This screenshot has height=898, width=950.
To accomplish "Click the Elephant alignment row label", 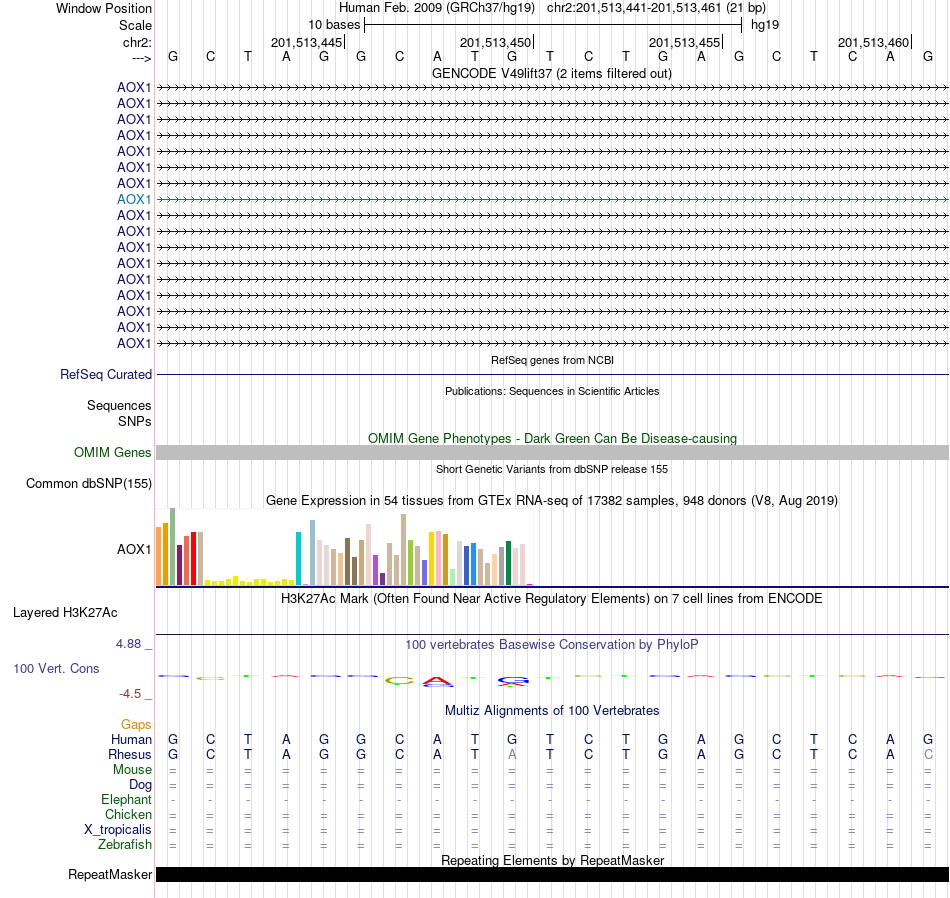I will pos(126,799).
